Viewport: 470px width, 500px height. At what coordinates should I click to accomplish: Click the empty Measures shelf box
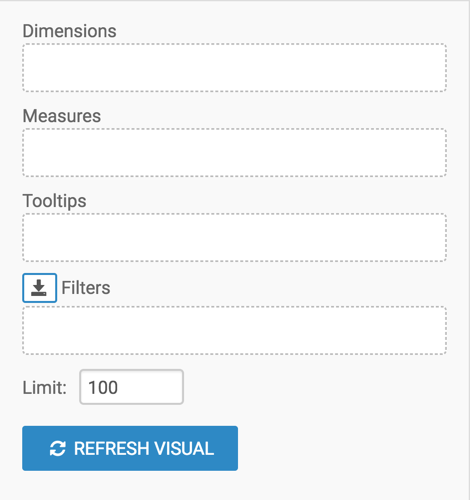[235, 152]
